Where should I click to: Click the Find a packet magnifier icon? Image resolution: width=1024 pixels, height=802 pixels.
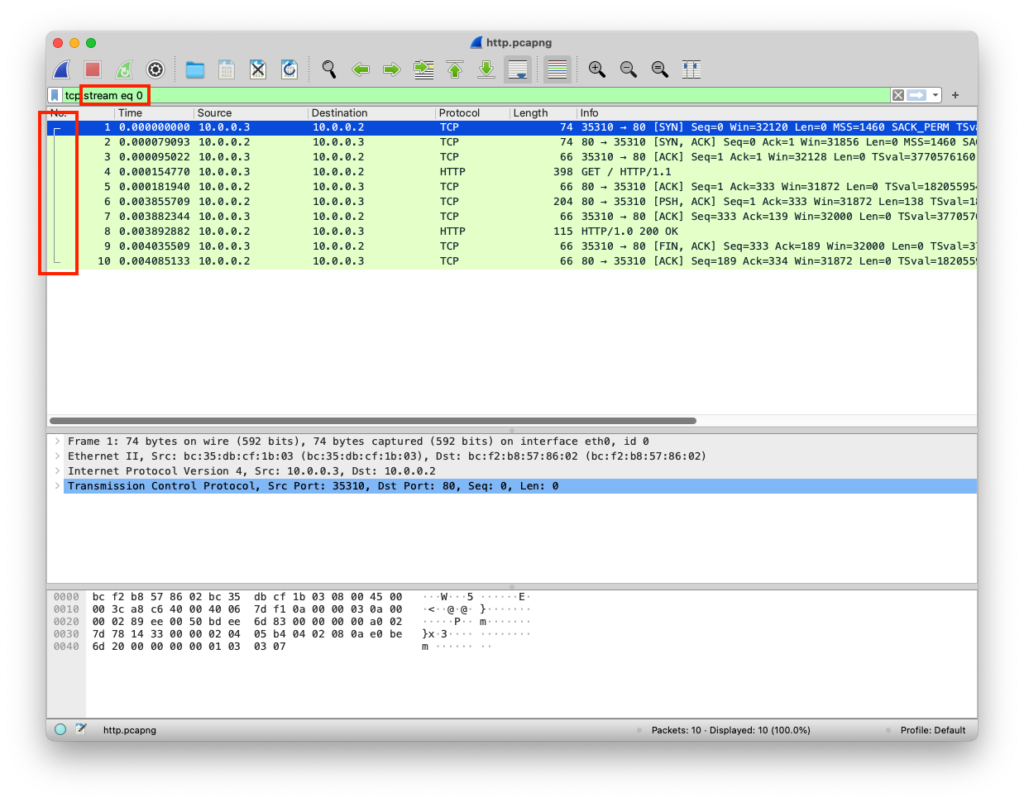pyautogui.click(x=329, y=70)
